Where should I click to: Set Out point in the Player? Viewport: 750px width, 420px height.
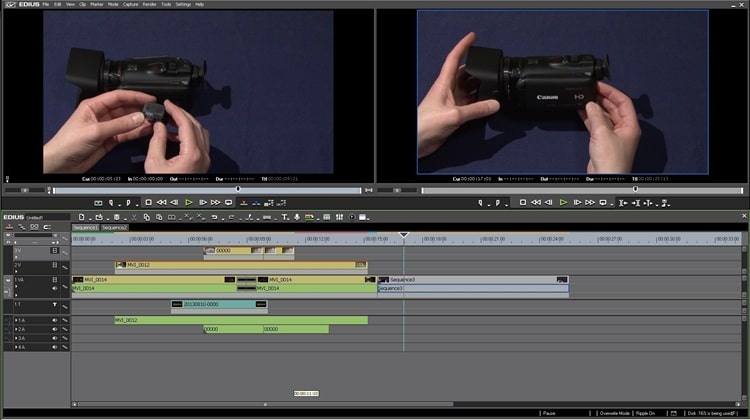(128, 203)
